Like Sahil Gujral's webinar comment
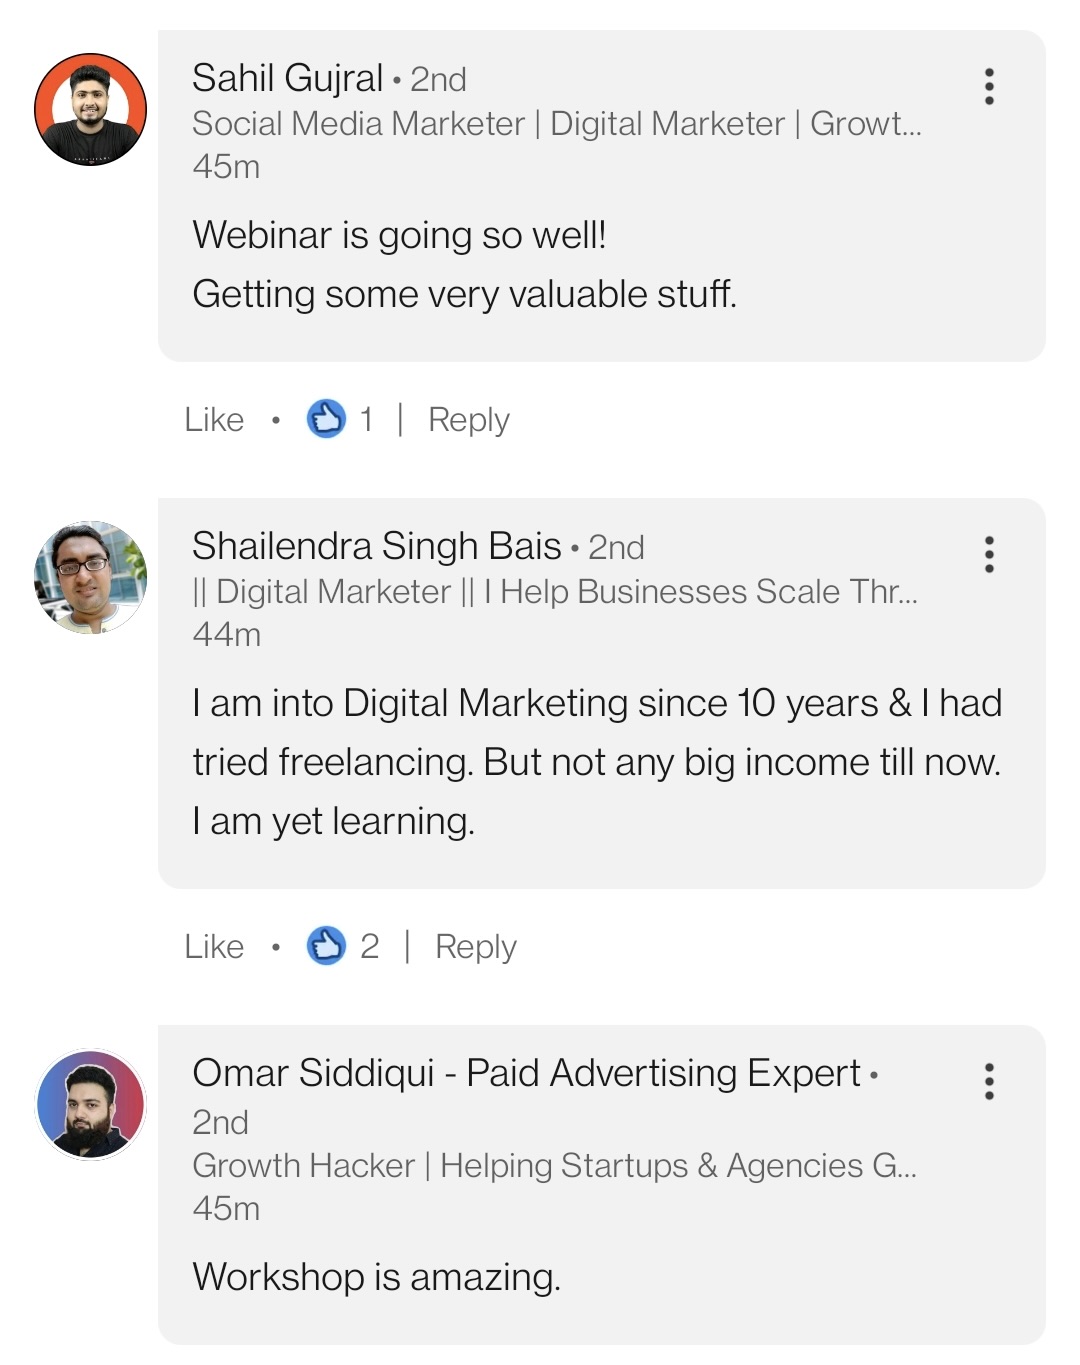The image size is (1080, 1365). [x=213, y=418]
